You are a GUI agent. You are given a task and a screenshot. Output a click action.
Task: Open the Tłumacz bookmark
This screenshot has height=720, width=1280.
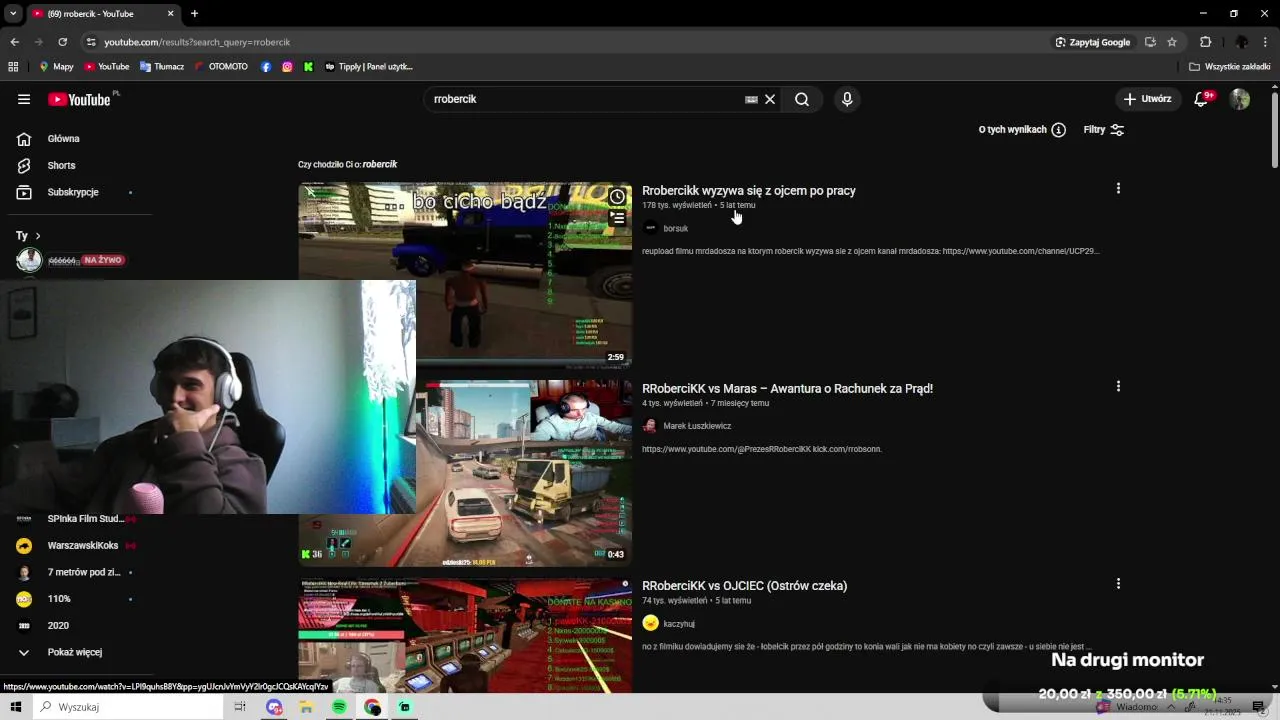tap(162, 67)
